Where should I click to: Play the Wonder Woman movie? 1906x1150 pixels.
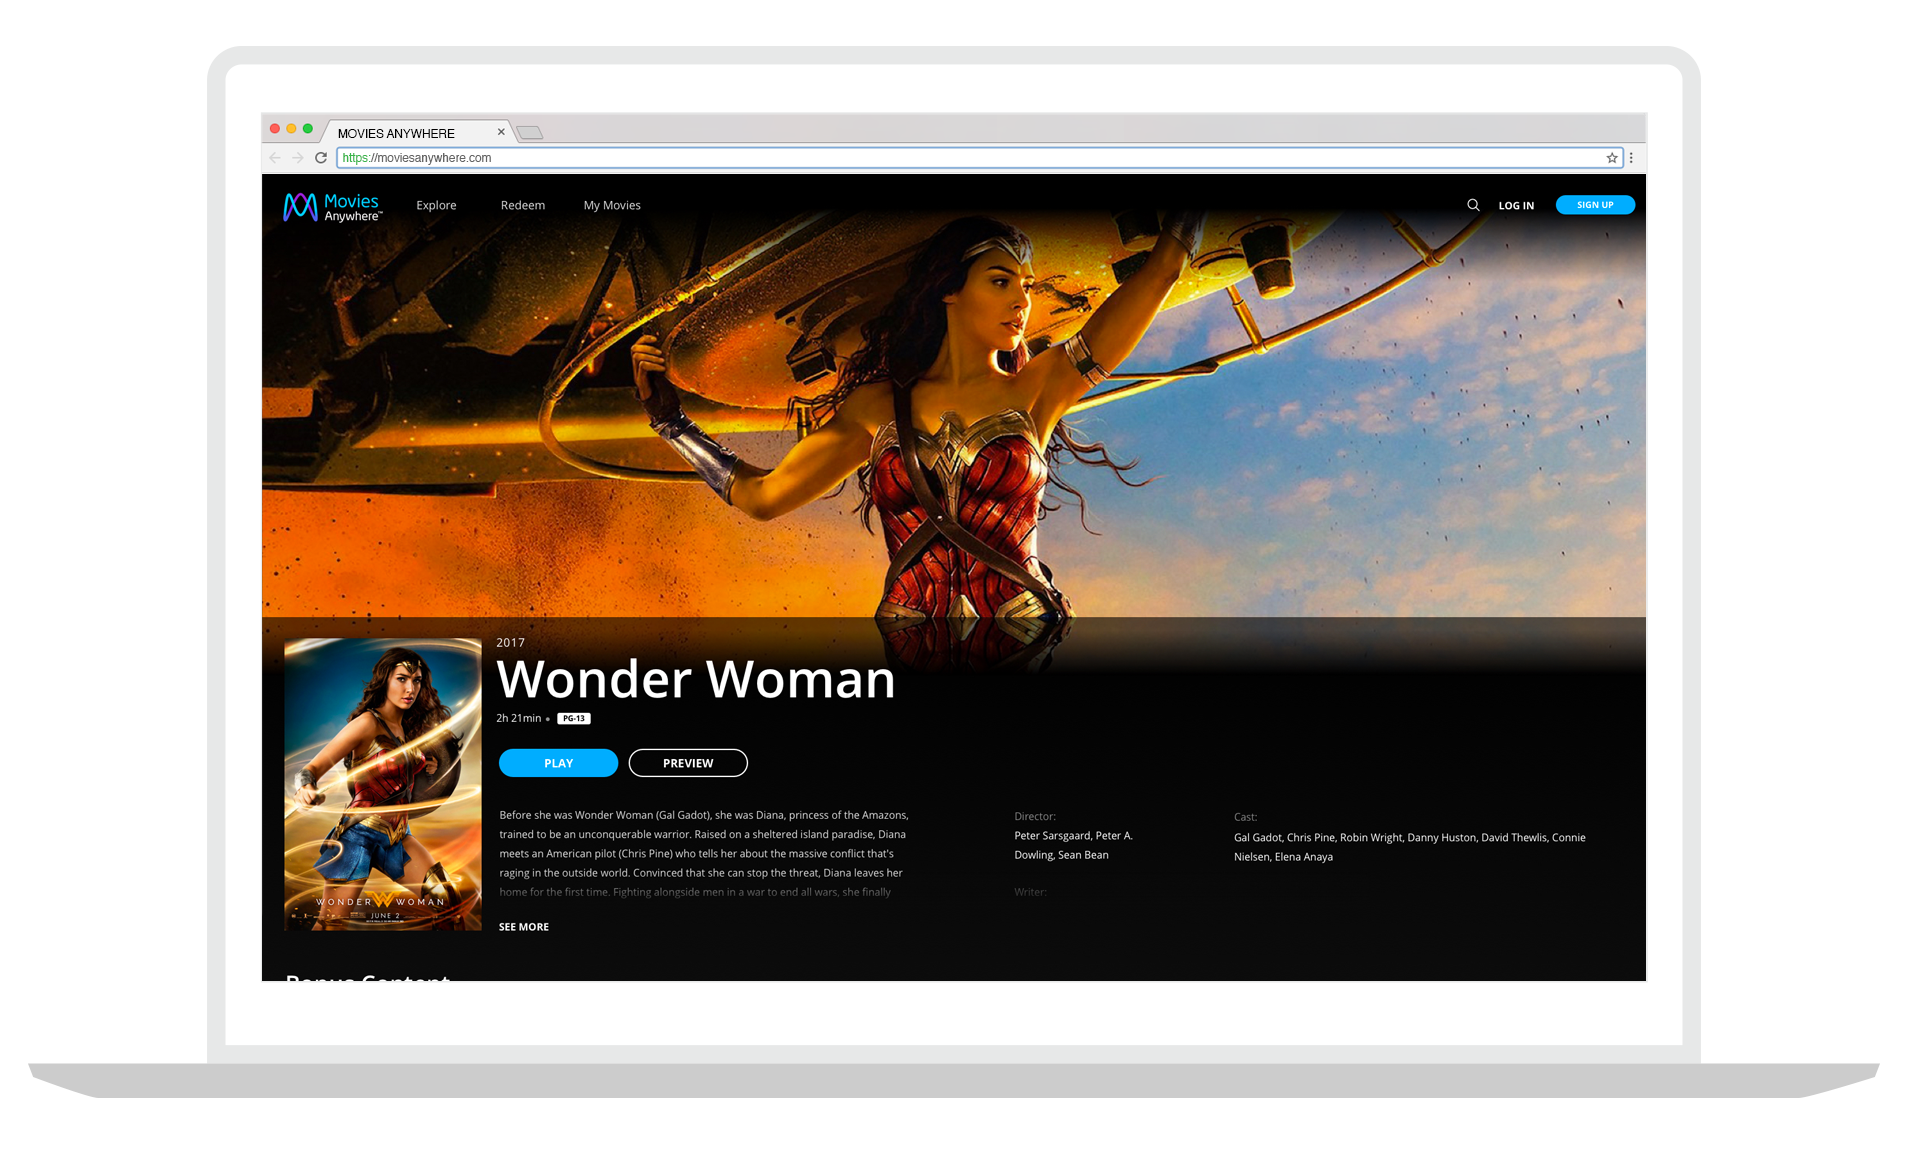558,763
